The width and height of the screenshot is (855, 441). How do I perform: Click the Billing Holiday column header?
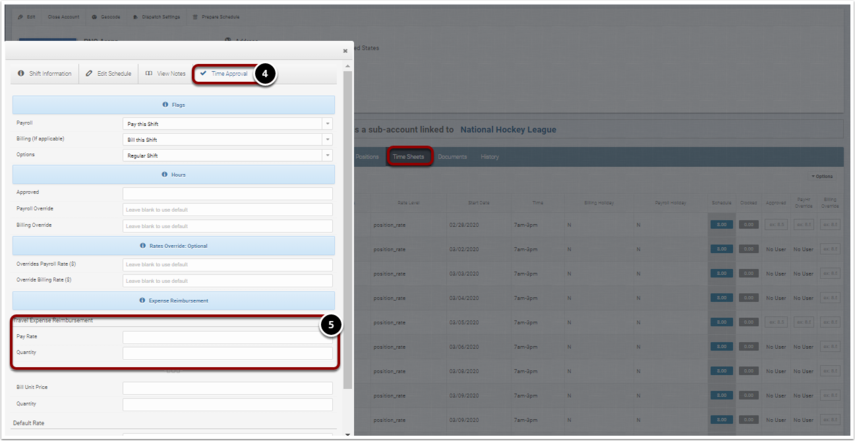click(599, 203)
